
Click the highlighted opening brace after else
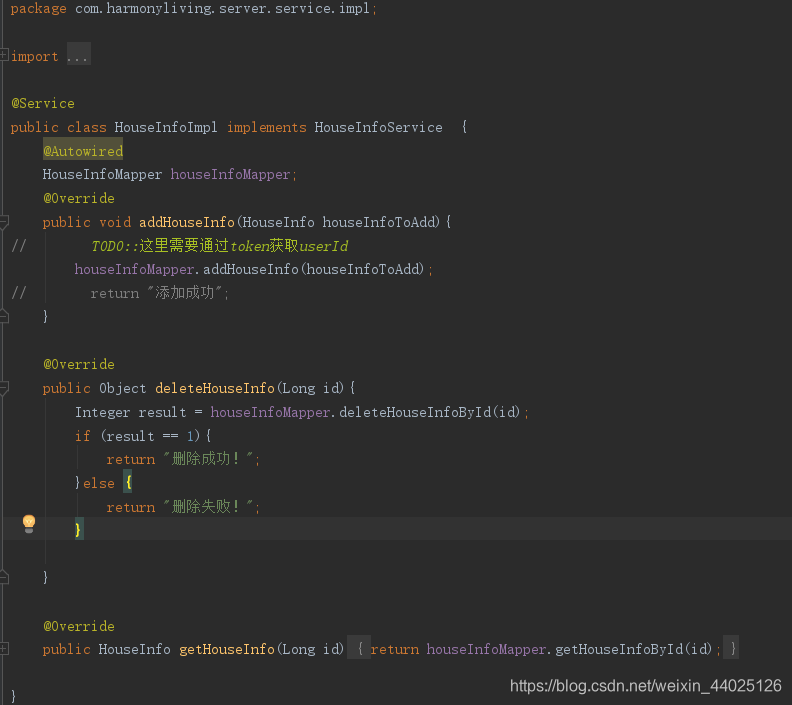pyautogui.click(x=128, y=482)
